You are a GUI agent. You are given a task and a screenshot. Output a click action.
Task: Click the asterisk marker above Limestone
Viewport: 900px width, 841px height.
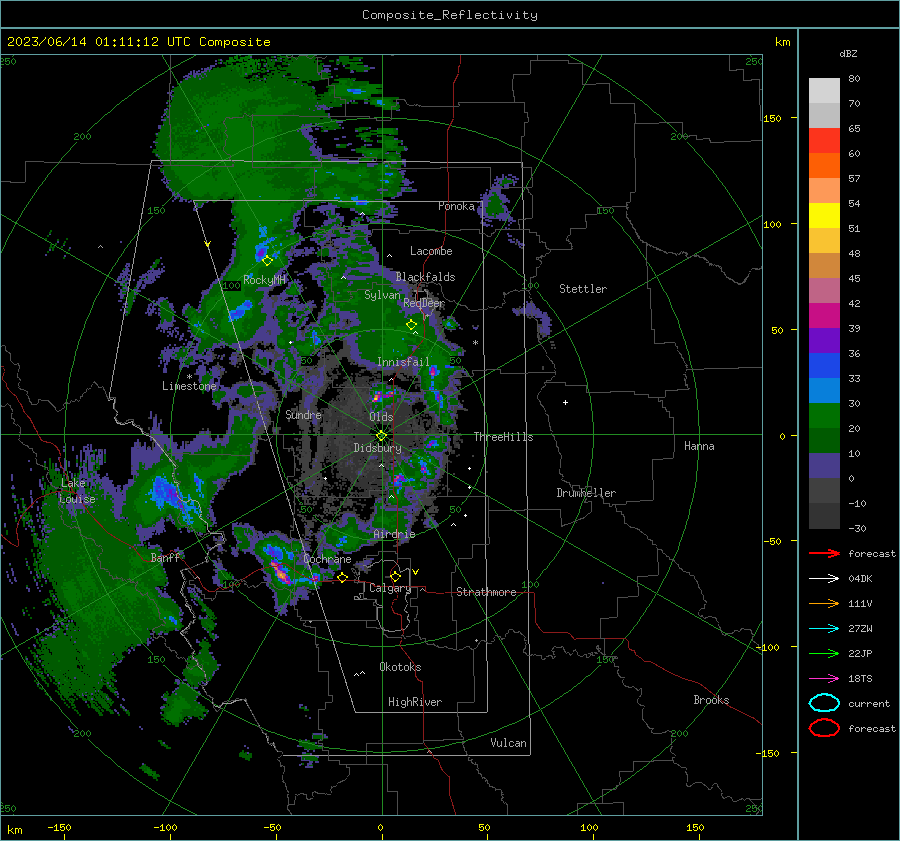pos(189,377)
